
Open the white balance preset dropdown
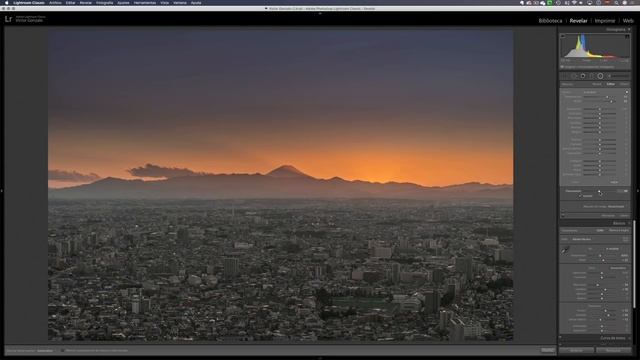(613, 249)
